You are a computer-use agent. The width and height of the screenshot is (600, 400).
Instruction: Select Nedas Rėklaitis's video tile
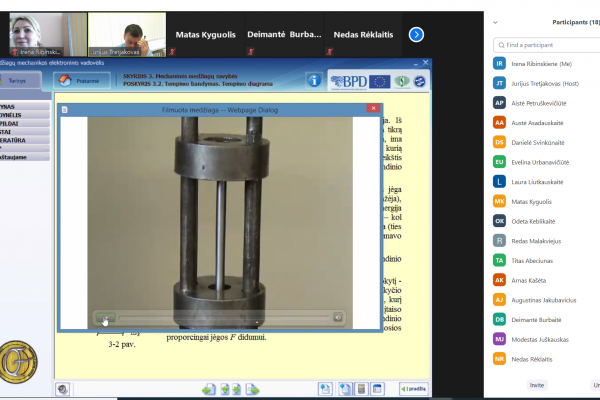coord(363,34)
